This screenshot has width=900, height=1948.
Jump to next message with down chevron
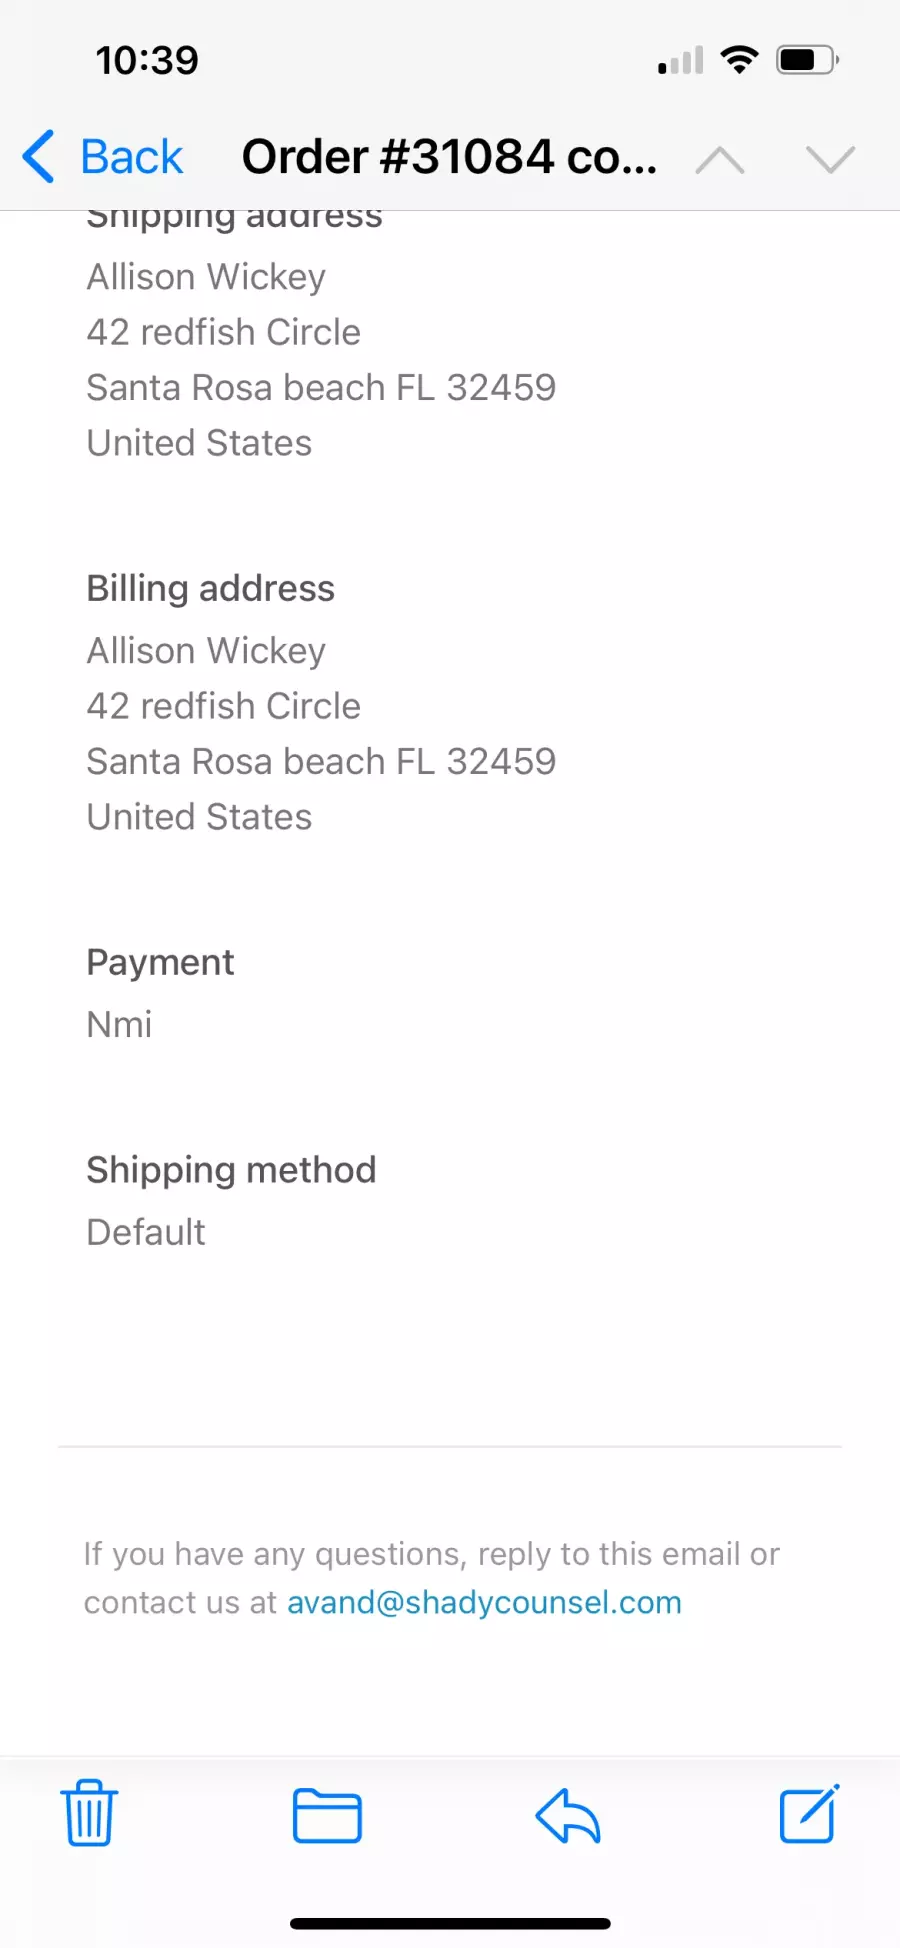pyautogui.click(x=830, y=159)
